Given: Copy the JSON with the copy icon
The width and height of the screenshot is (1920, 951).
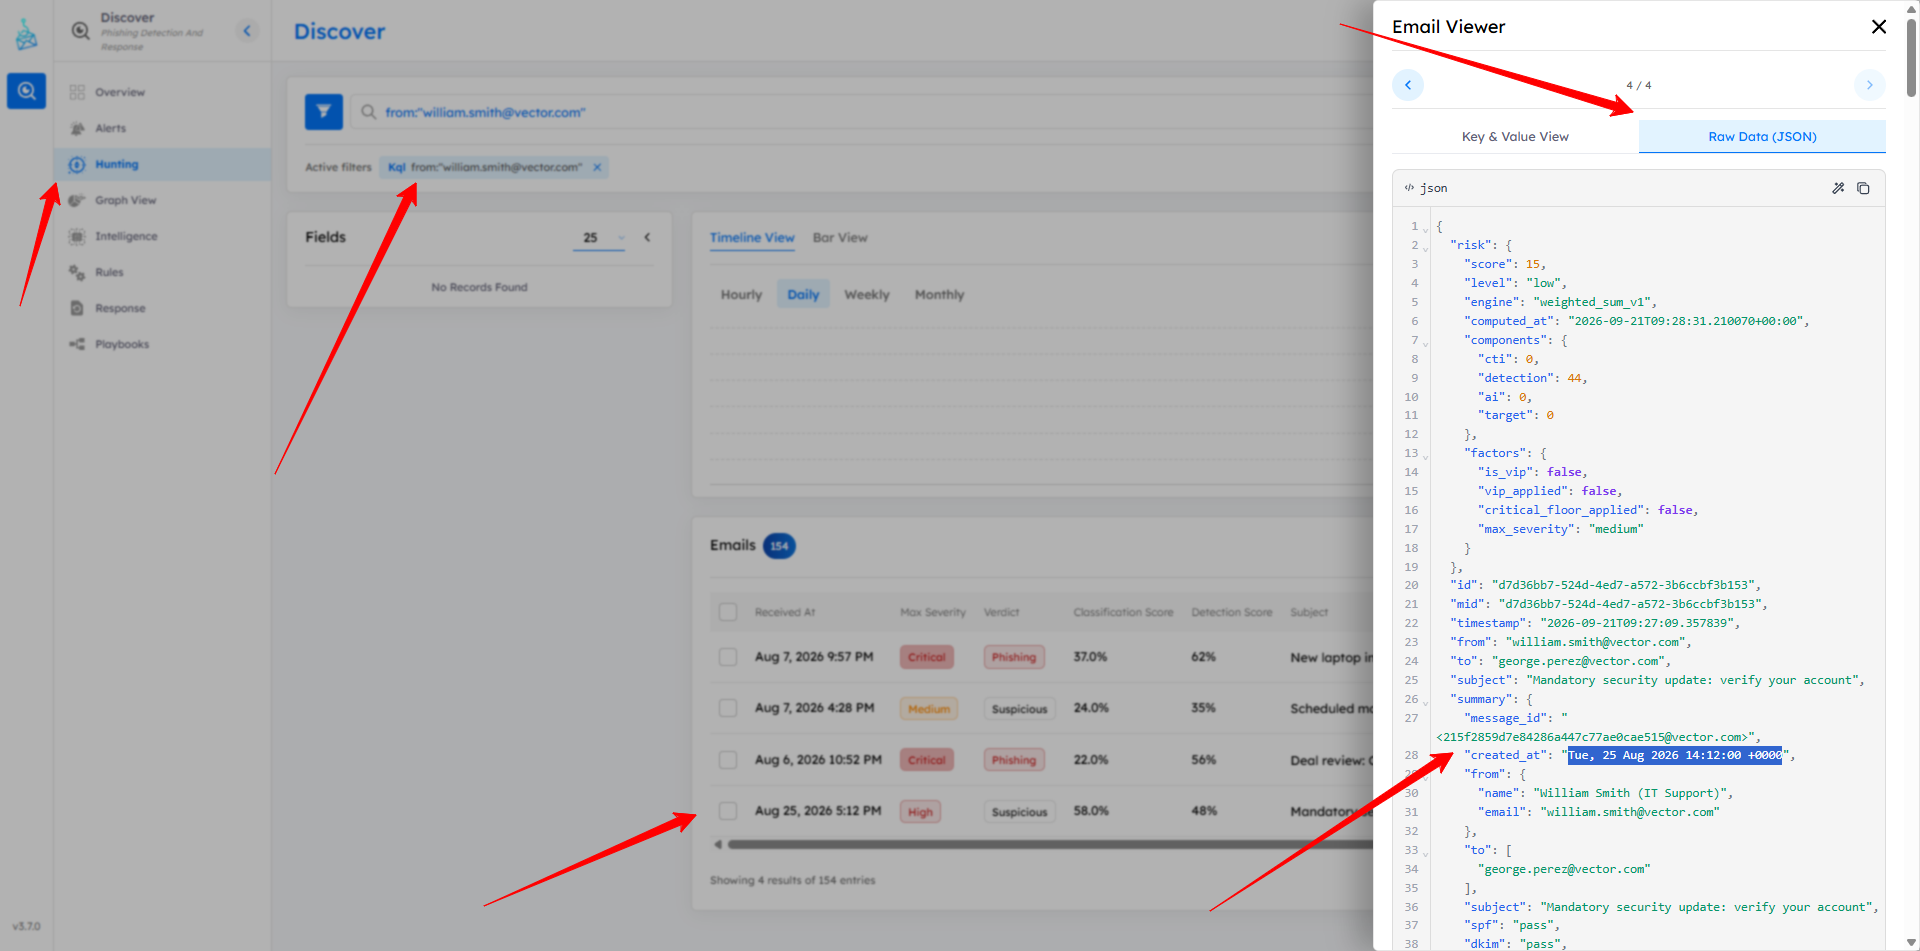Looking at the screenshot, I should click(x=1863, y=188).
